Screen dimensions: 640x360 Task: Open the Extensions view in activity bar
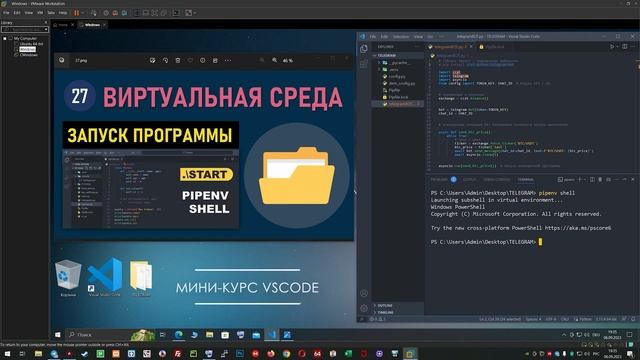click(364, 64)
